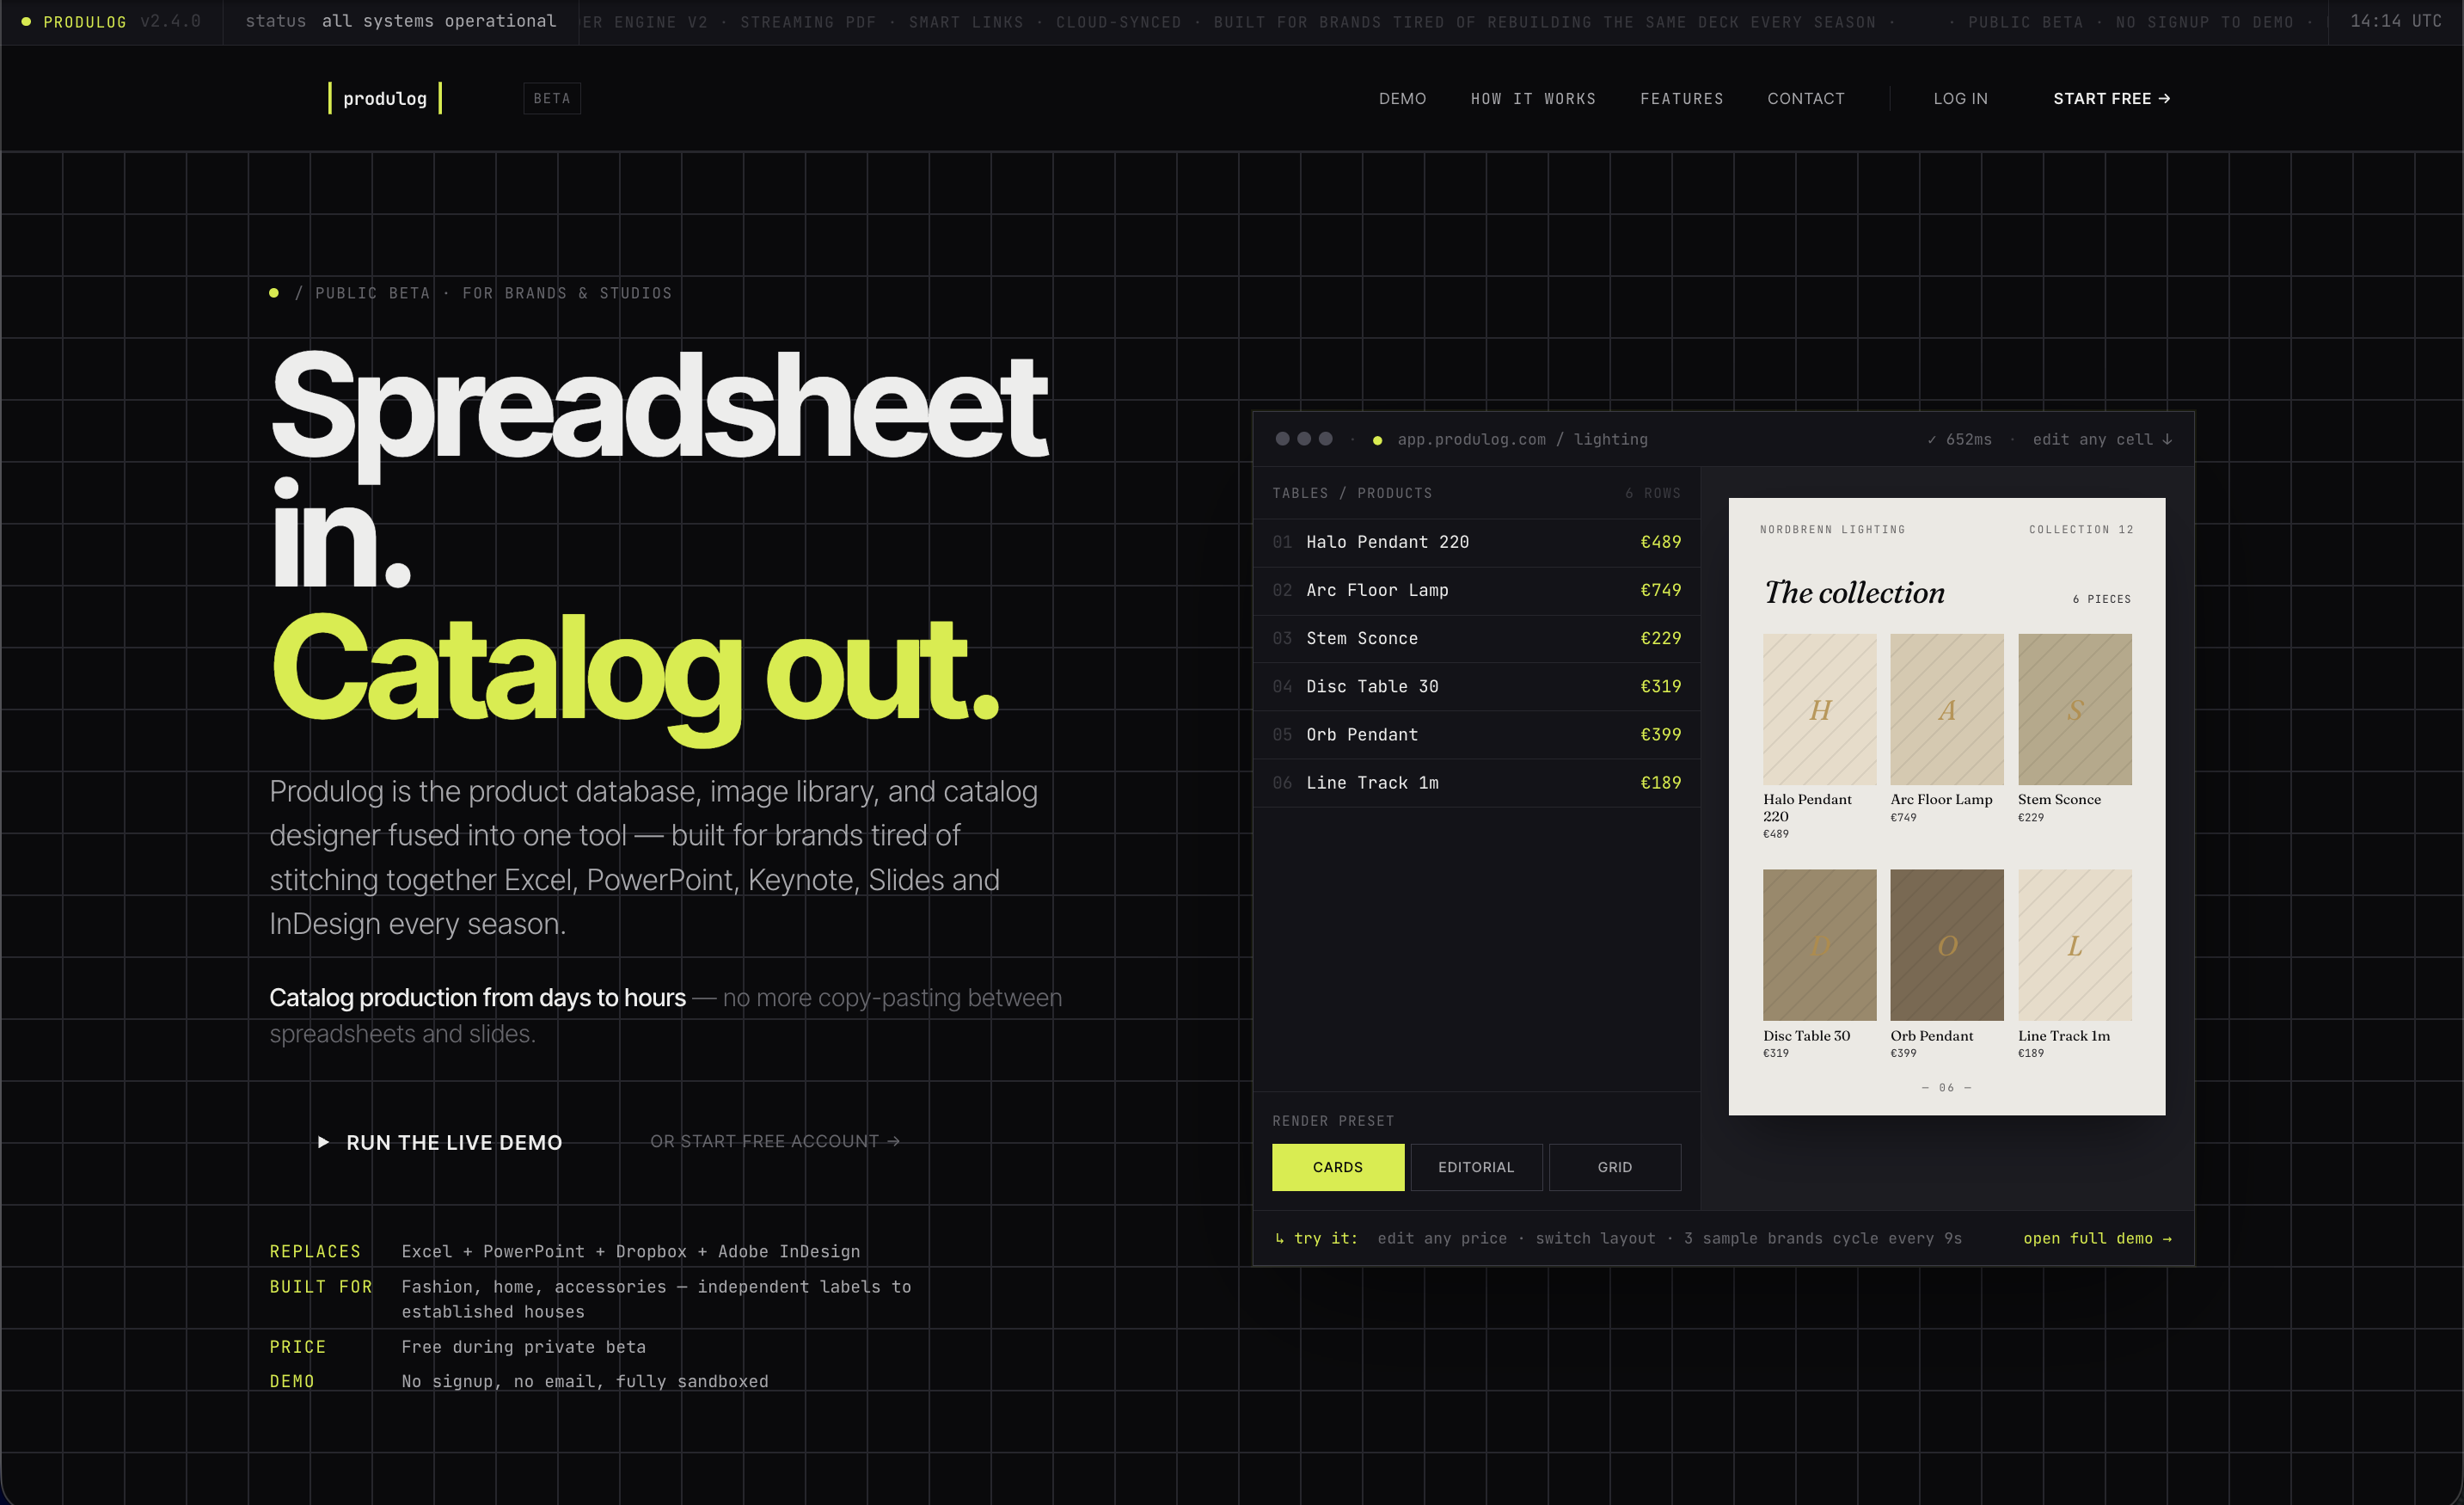
Task: Click the Disc Table 30 thumbnail
Action: pyautogui.click(x=1819, y=945)
